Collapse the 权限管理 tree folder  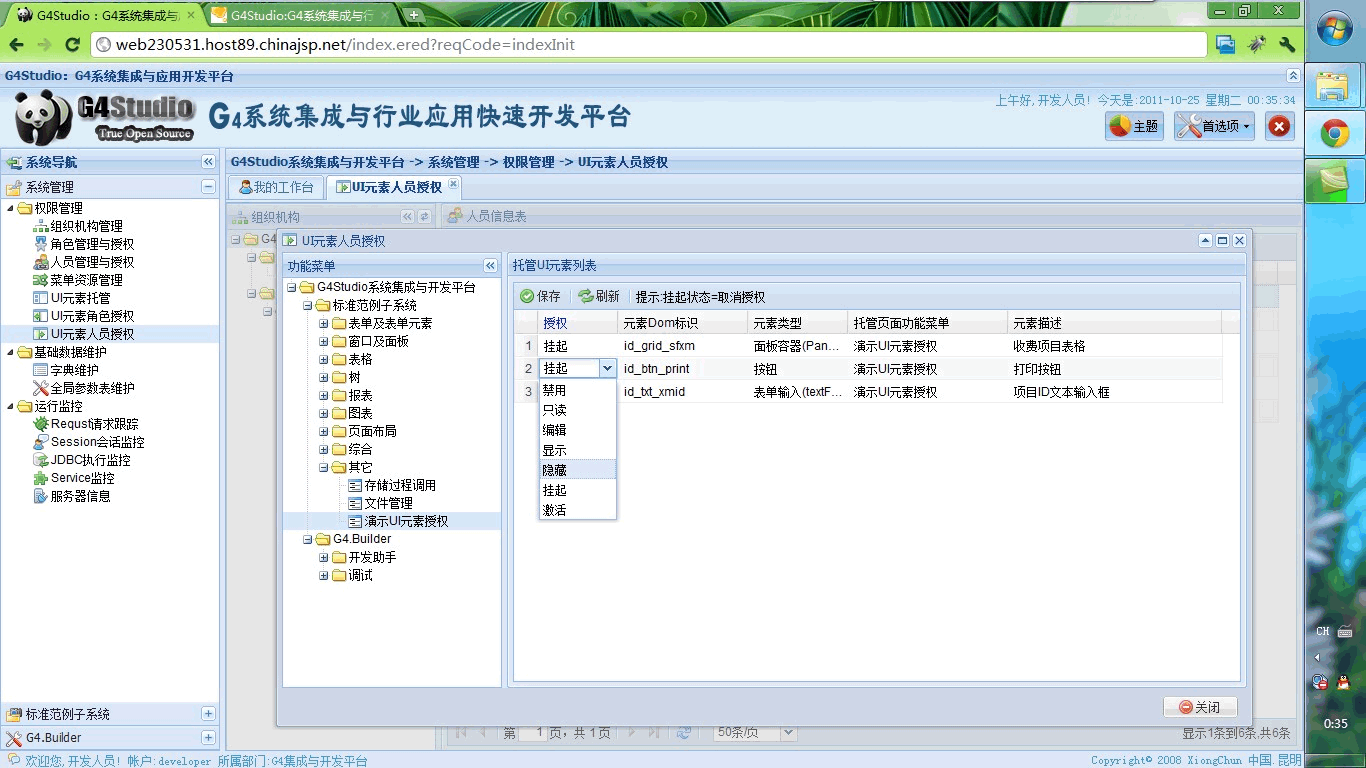click(x=10, y=208)
